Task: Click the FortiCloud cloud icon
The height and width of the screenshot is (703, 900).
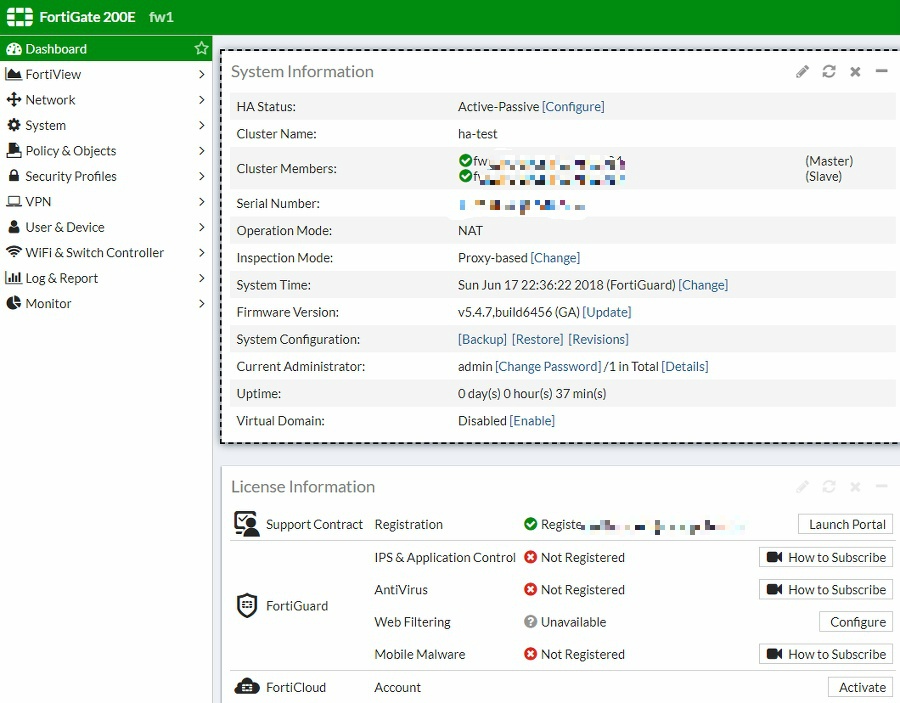Action: tap(247, 686)
